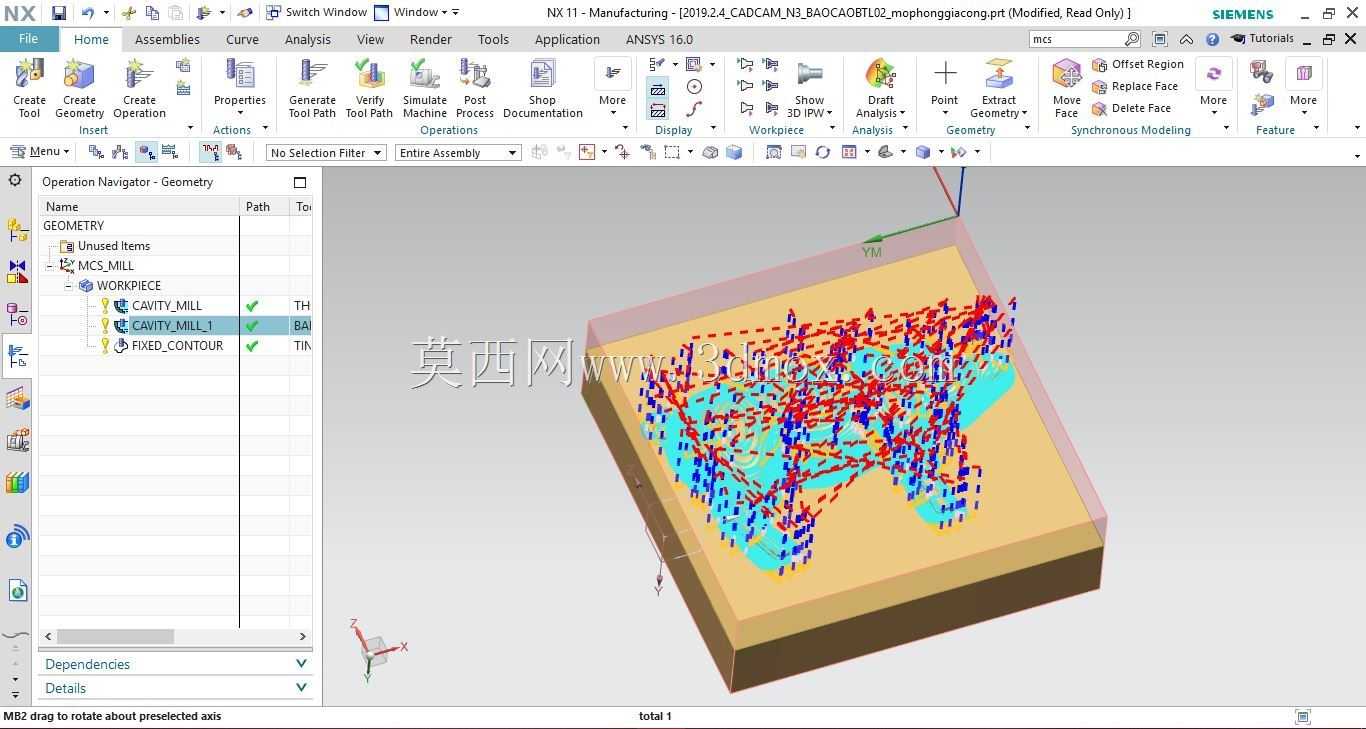
Task: Expand More in Feature group
Action: [1303, 88]
